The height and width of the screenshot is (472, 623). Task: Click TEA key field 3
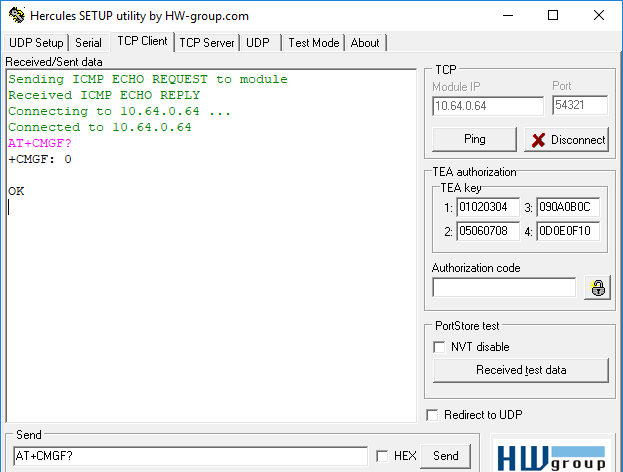coord(568,207)
